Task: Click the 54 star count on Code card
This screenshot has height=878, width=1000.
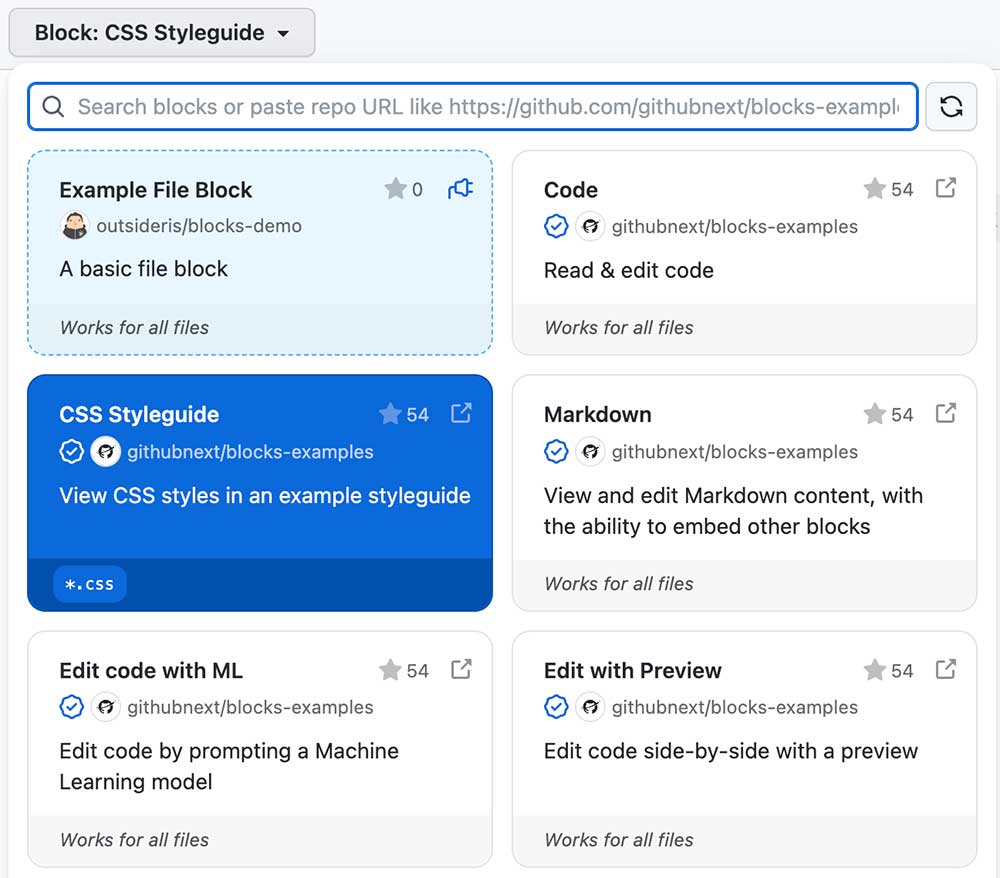Action: coord(902,189)
